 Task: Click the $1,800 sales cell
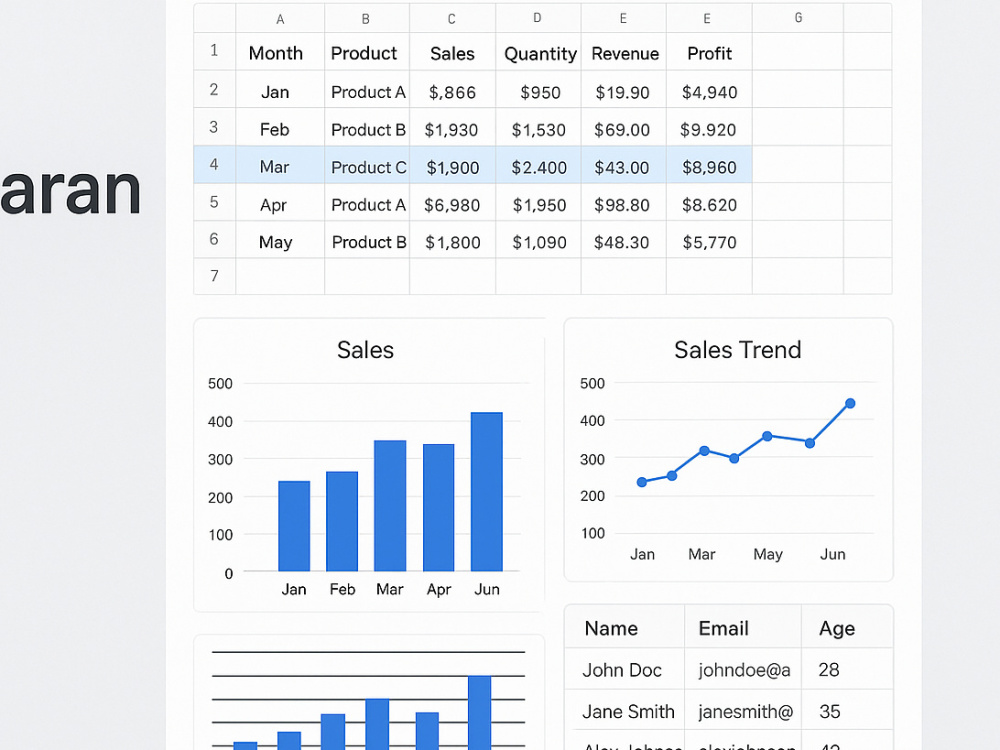[452, 240]
